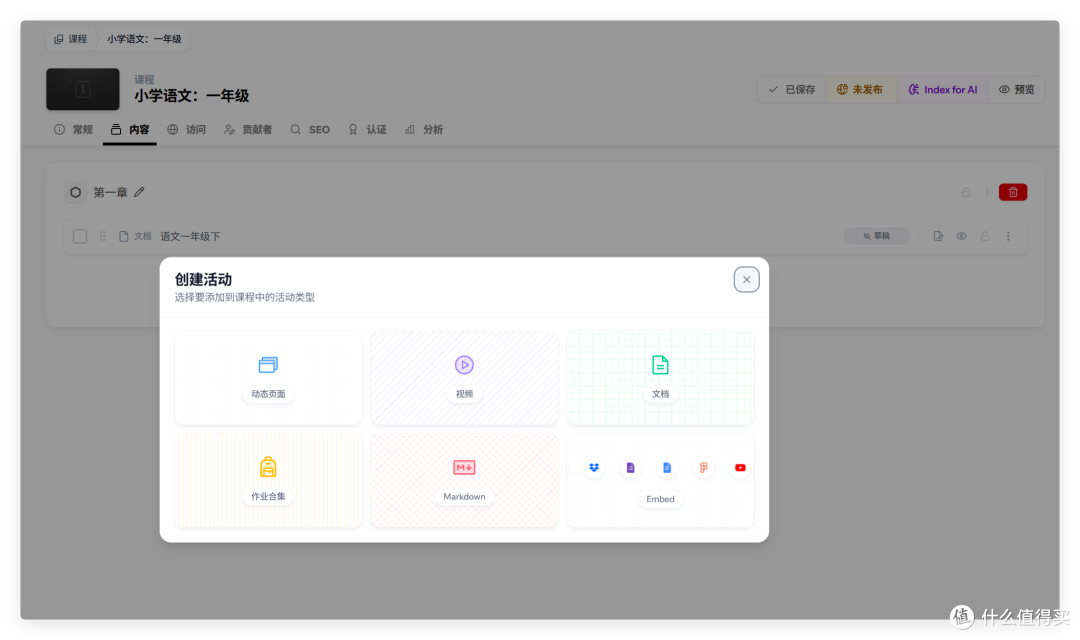Screen dimensions: 1080x640
Task: Click the 小学语文: 一年级 breadcrumb
Action: [144, 39]
